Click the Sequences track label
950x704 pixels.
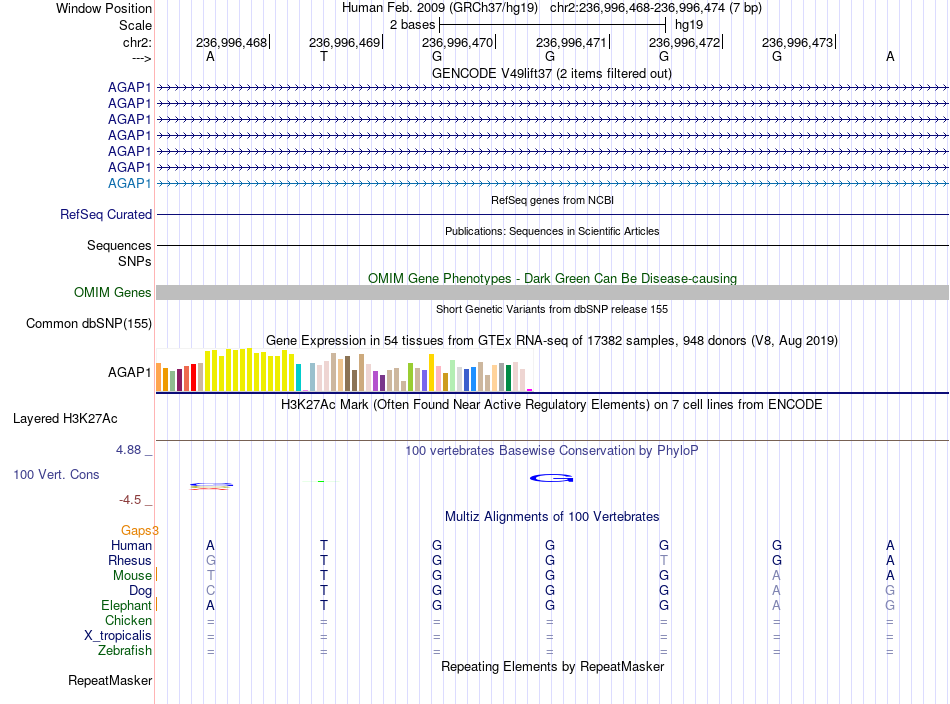(119, 245)
